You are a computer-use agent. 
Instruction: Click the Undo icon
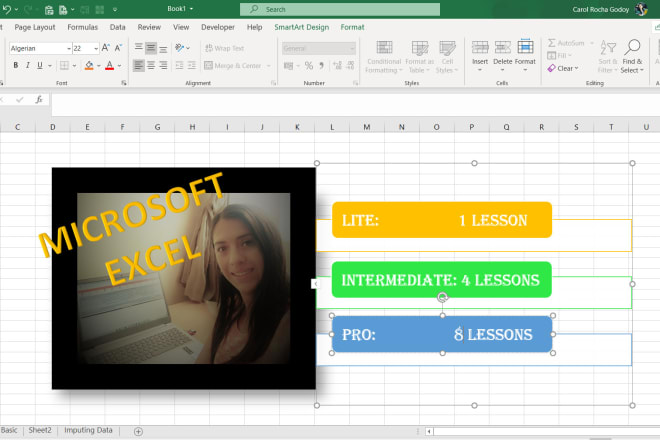pos(7,9)
